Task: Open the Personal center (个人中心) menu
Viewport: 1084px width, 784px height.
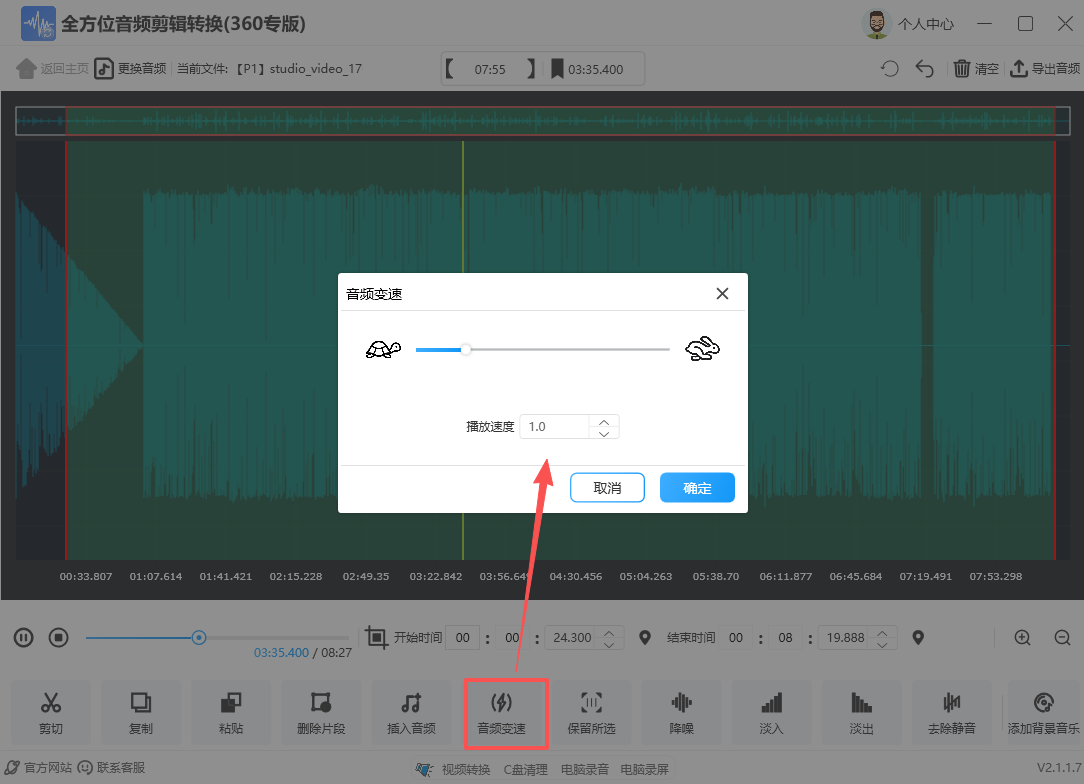Action: tap(908, 24)
